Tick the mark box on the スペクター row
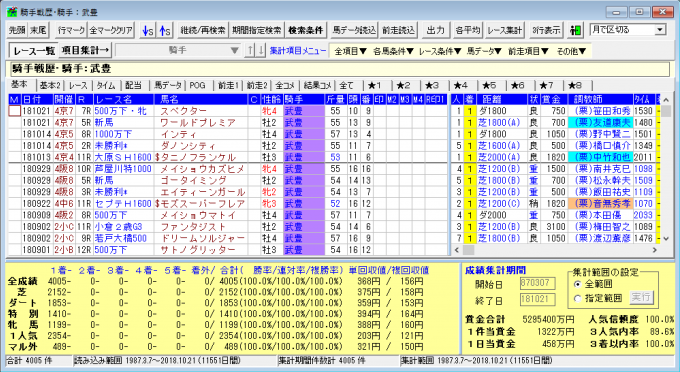 point(15,111)
